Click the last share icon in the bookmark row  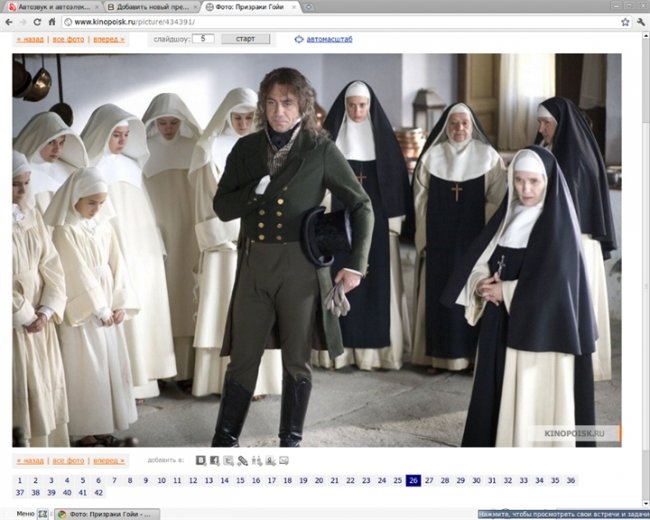[x=284, y=460]
